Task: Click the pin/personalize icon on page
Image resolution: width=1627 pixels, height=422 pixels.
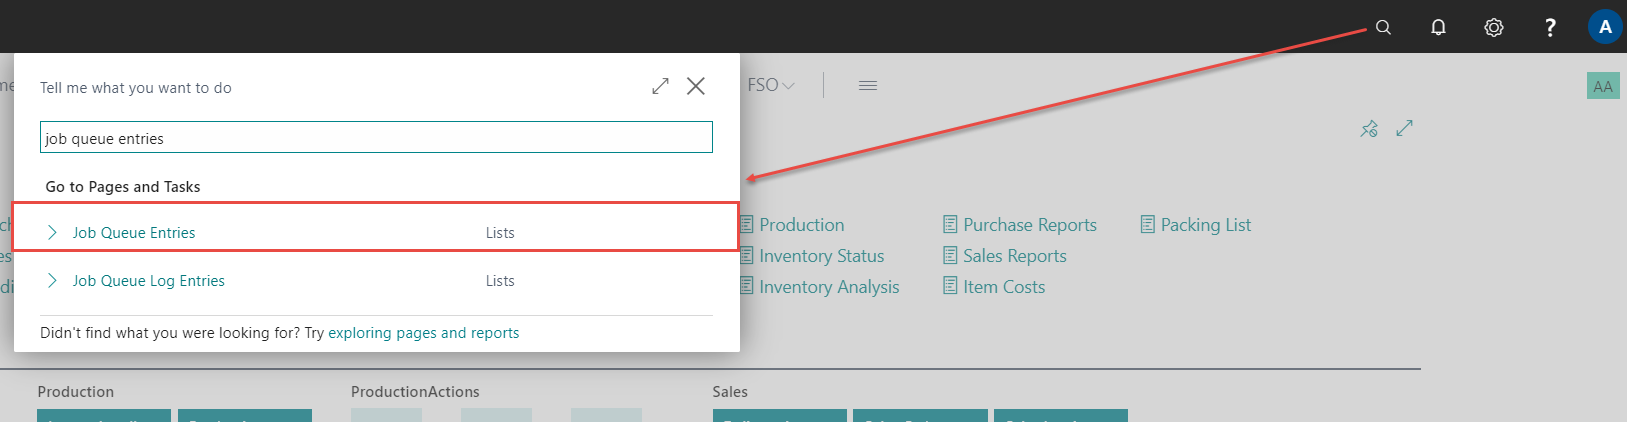Action: [x=1369, y=128]
